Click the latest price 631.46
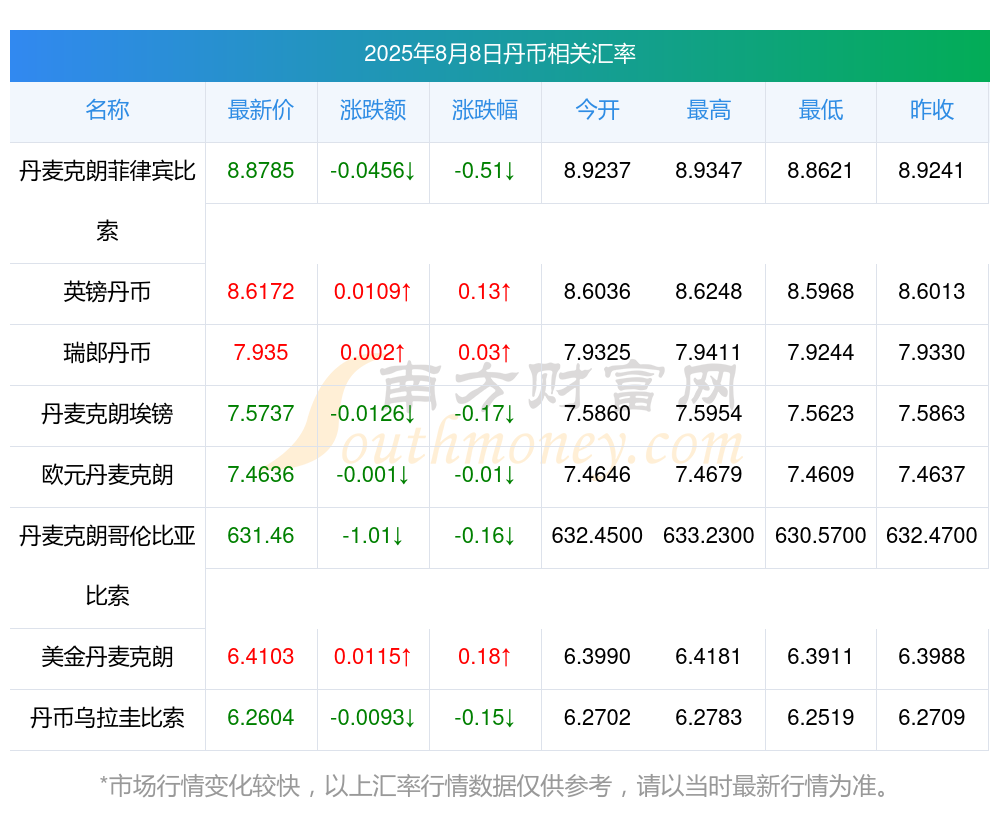This screenshot has width=1000, height=817. 261,536
